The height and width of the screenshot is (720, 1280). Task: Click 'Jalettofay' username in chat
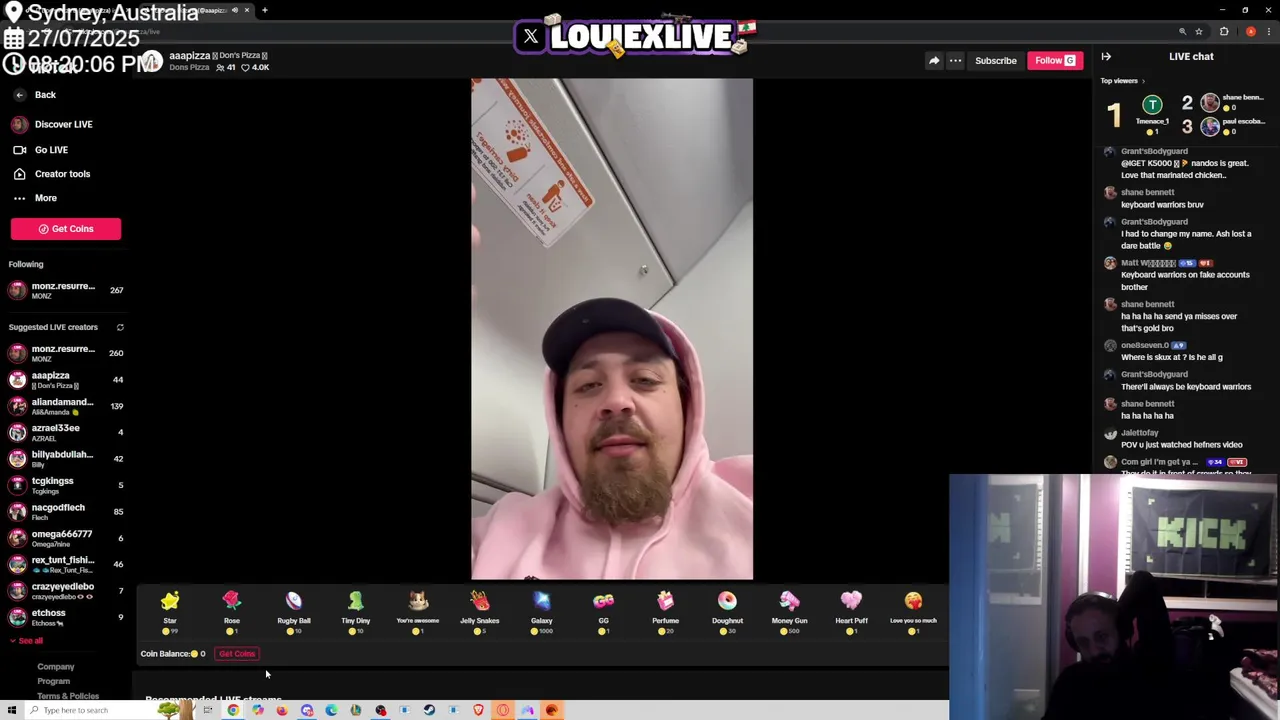point(1139,433)
